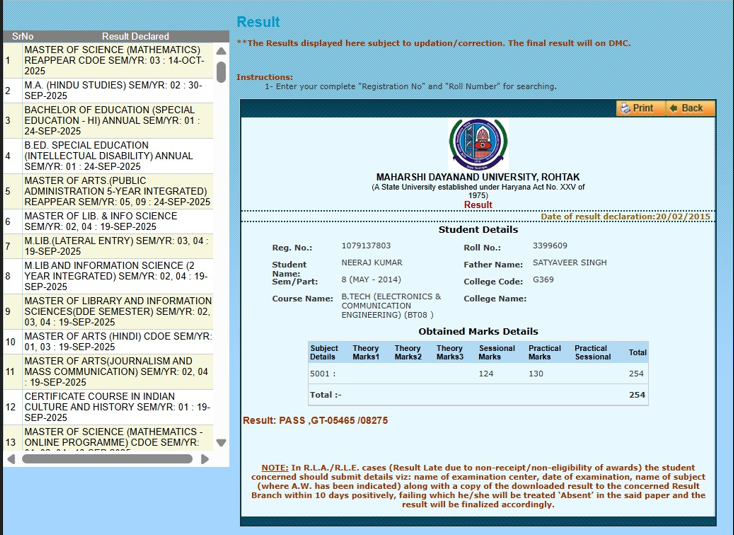Open Bachelor of Education (Special Education - HI) result
The height and width of the screenshot is (535, 734).
tap(108, 120)
